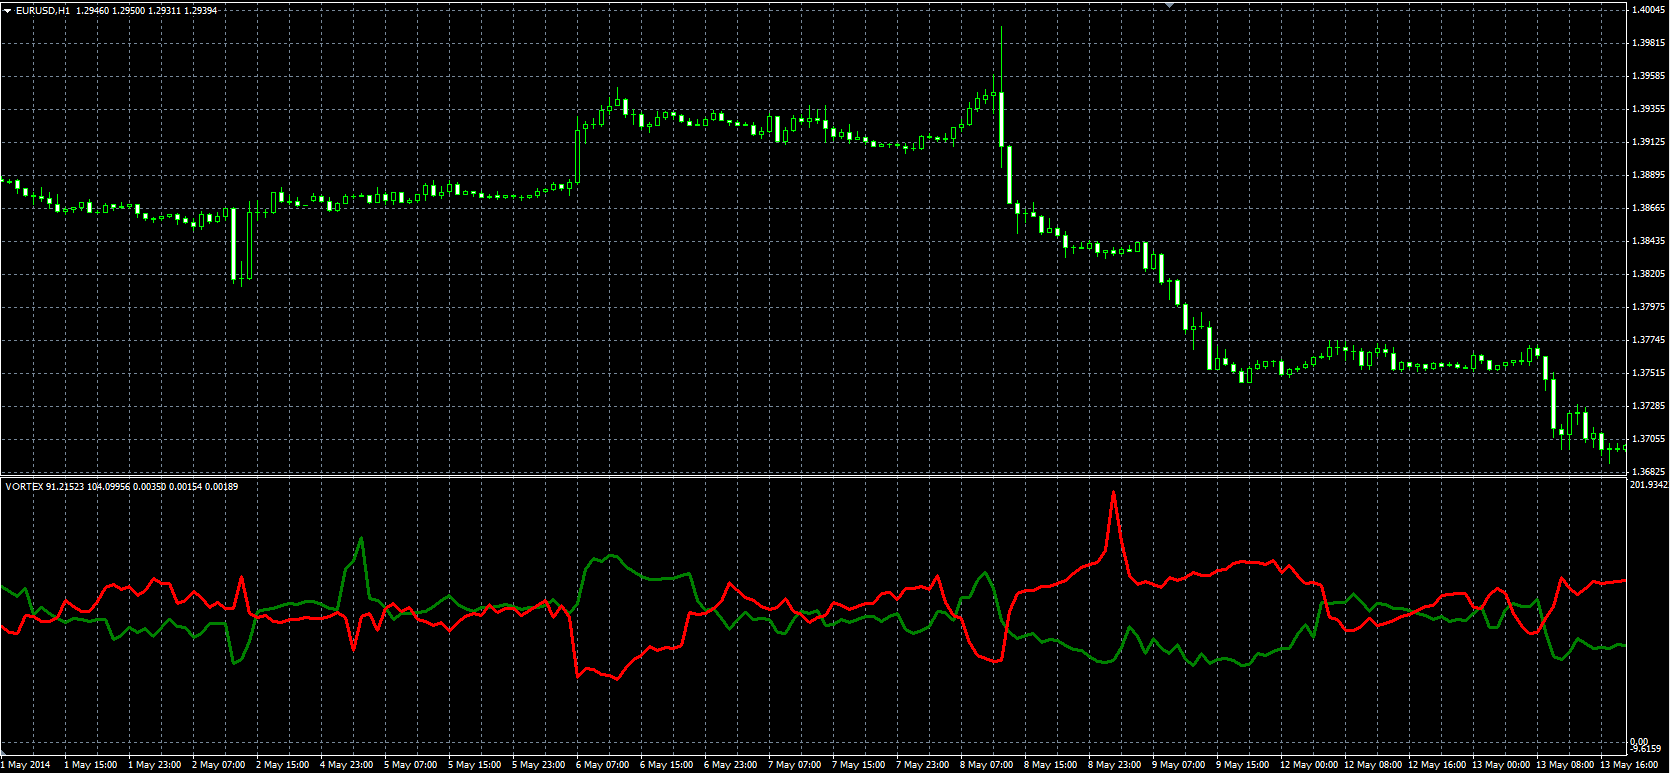
Task: Click the 1.40045 price scale label
Action: 1648,10
